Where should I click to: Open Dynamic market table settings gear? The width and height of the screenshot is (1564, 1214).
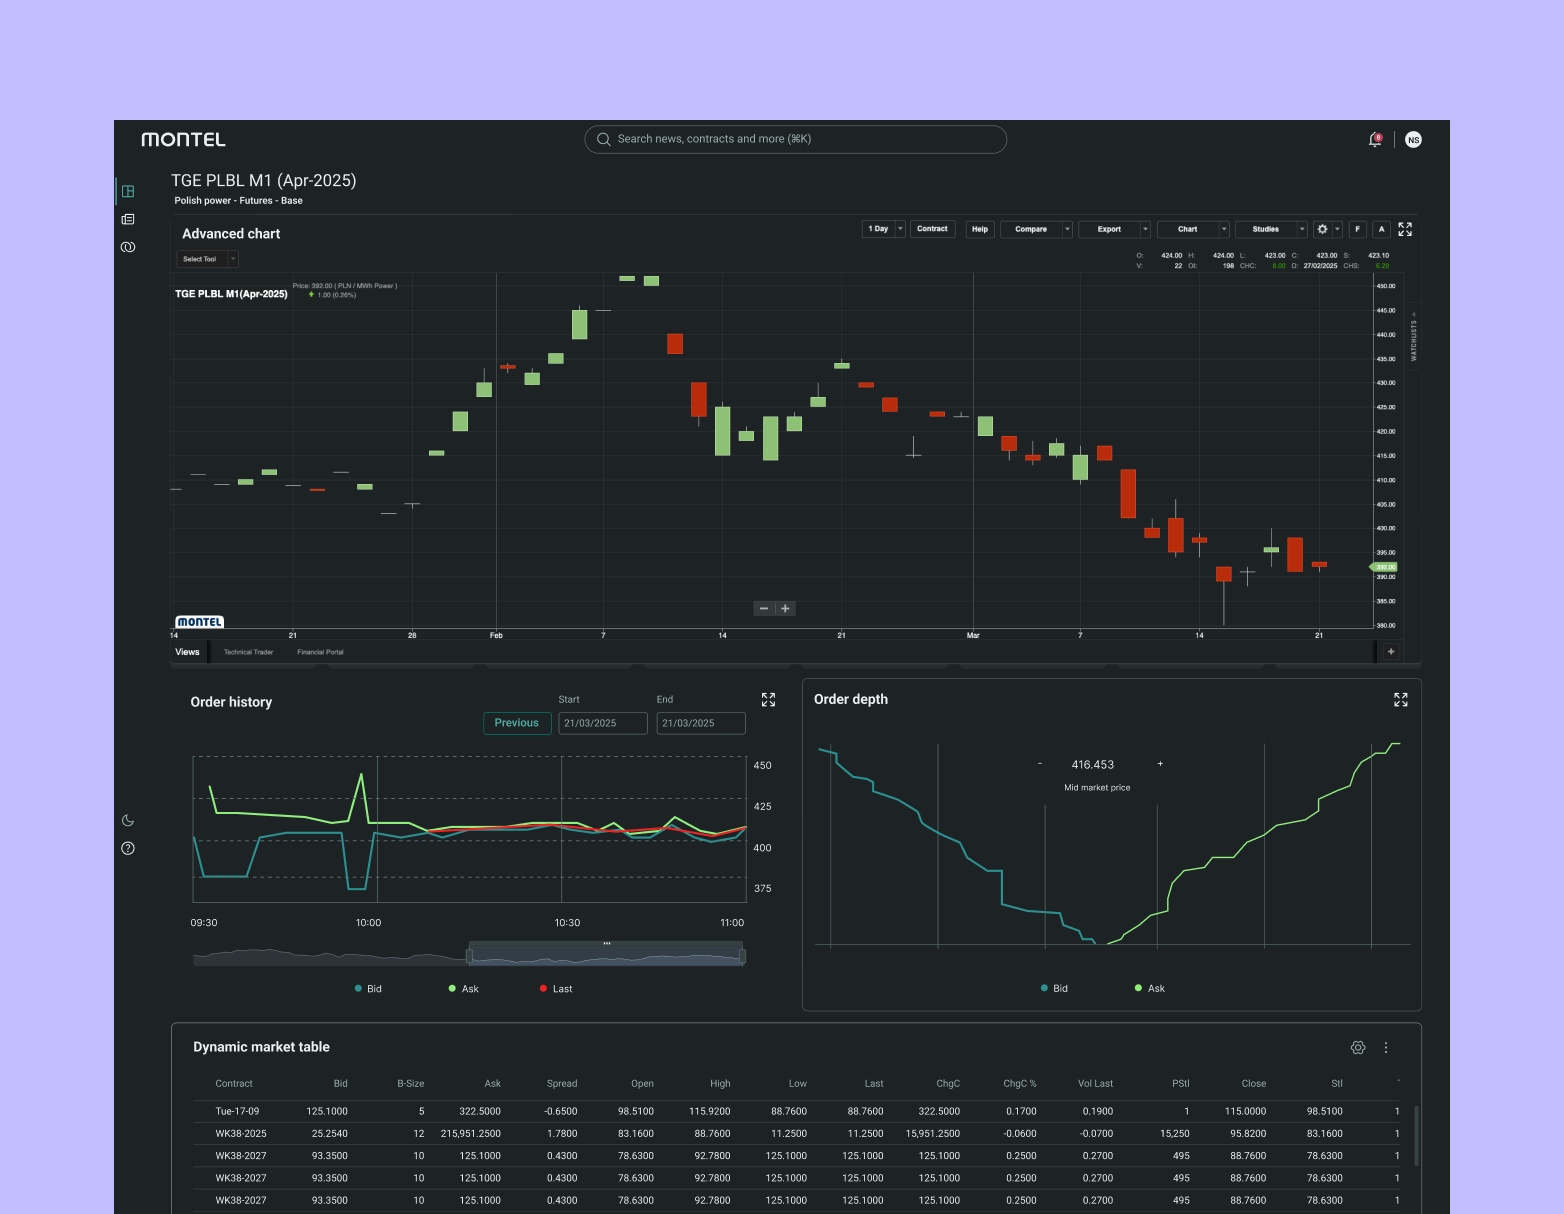(1357, 1048)
